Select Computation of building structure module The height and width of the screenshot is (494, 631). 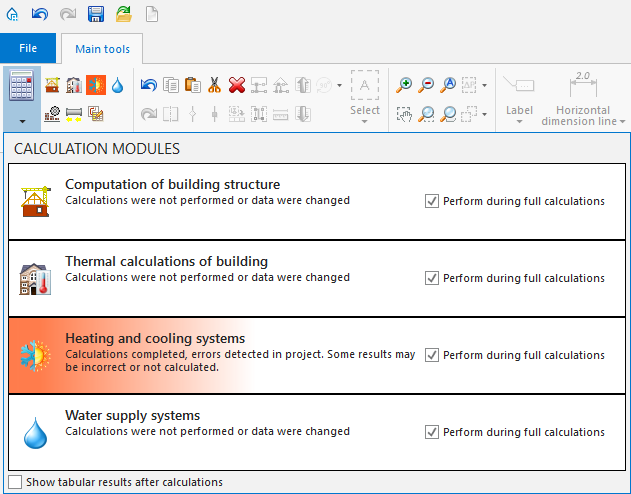tap(172, 185)
